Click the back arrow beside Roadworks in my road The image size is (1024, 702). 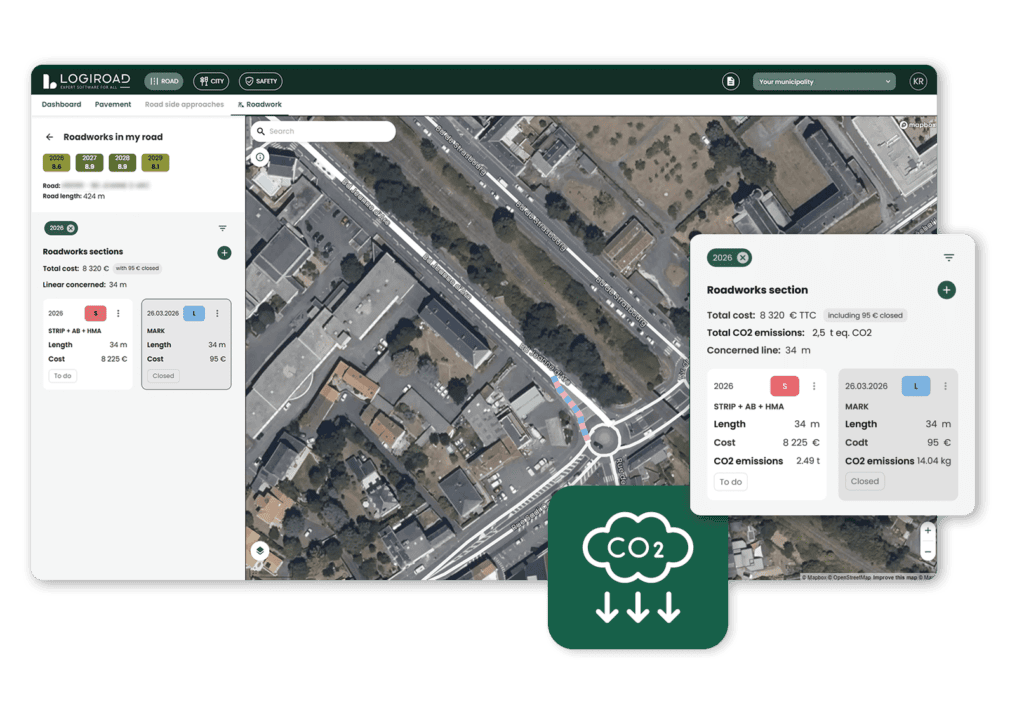[x=50, y=137]
